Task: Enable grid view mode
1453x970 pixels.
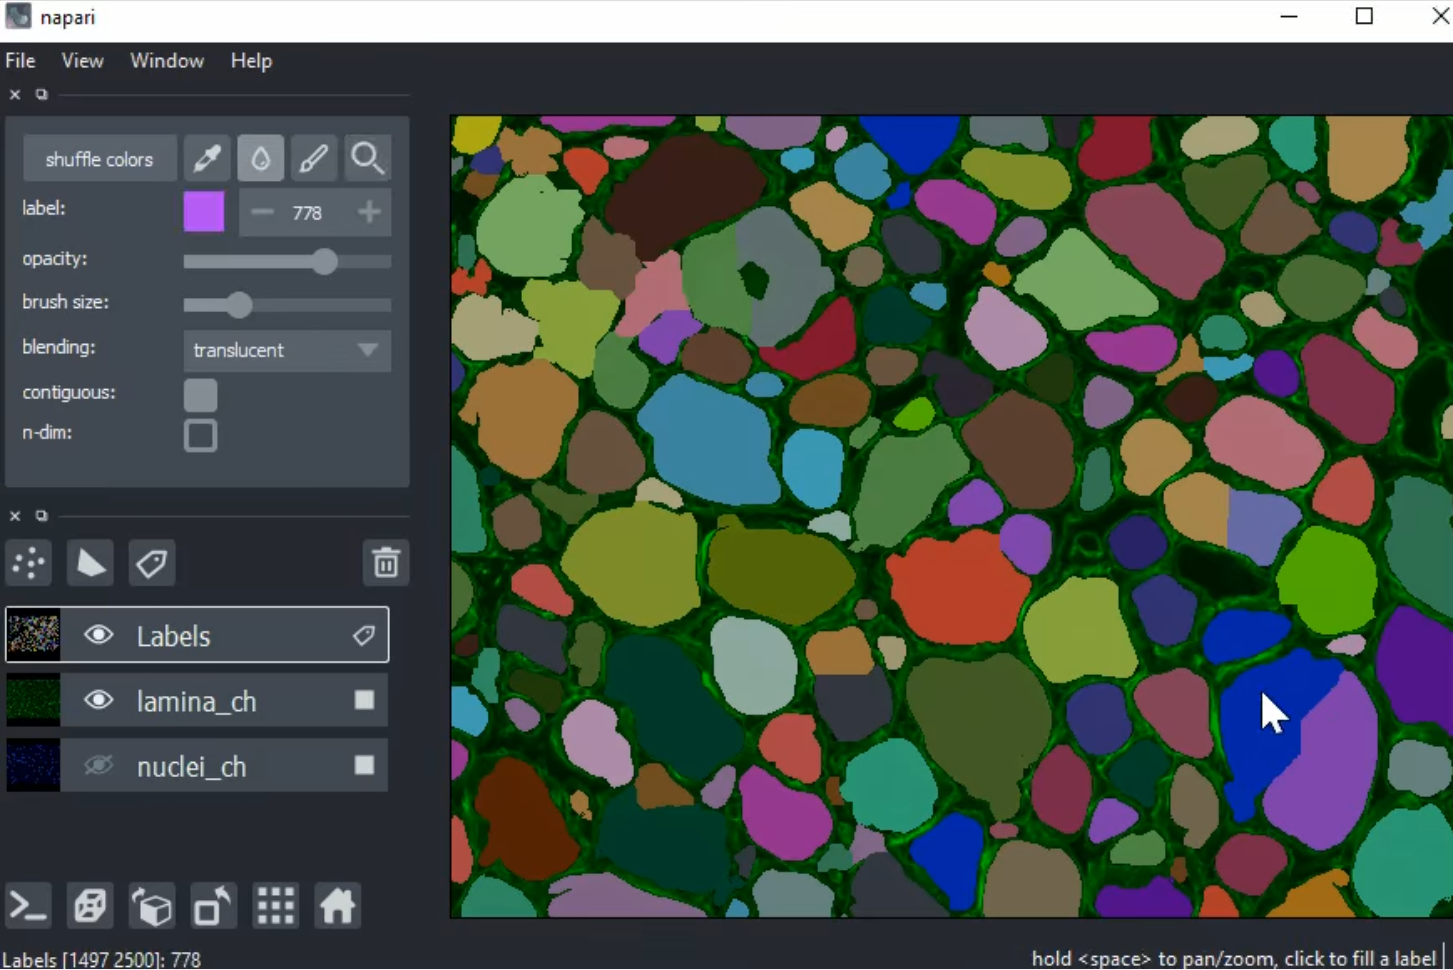Action: [x=275, y=907]
